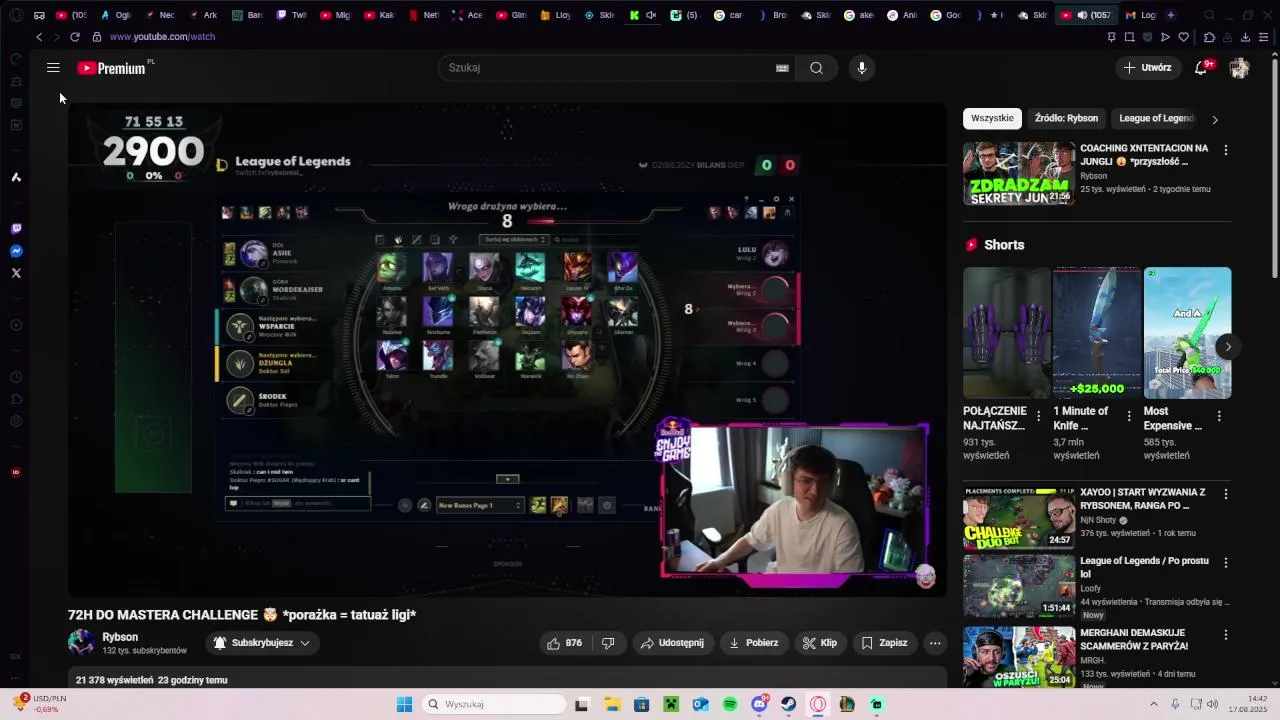Select the Wszystkie filter chip
The image size is (1280, 720).
tap(992, 119)
